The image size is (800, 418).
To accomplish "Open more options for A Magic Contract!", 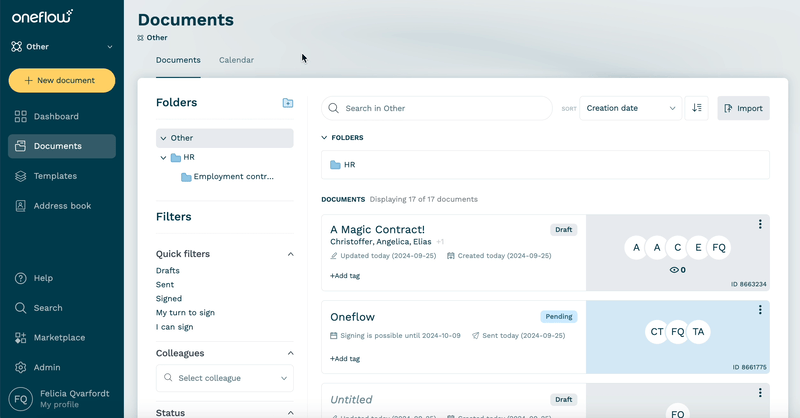I will 760,224.
